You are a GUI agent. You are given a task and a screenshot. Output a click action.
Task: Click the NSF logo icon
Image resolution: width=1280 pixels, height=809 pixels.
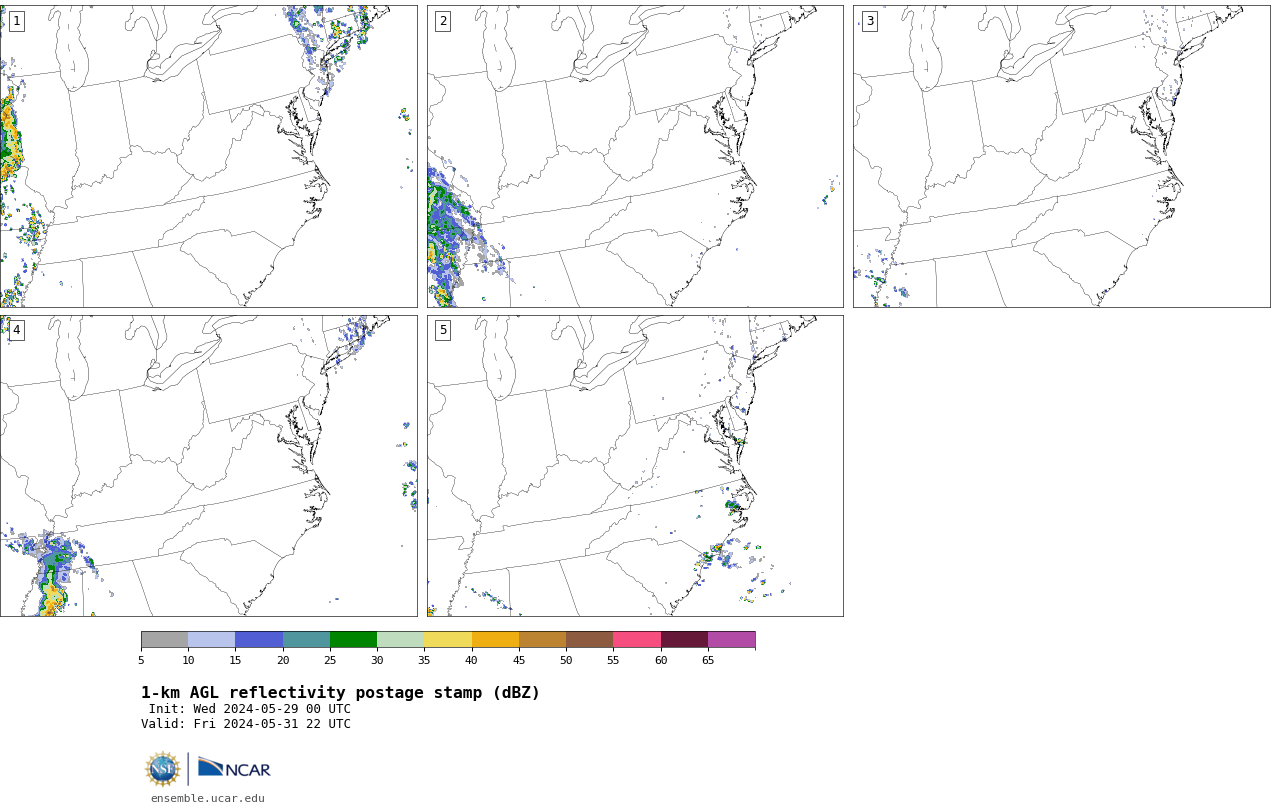[x=163, y=769]
